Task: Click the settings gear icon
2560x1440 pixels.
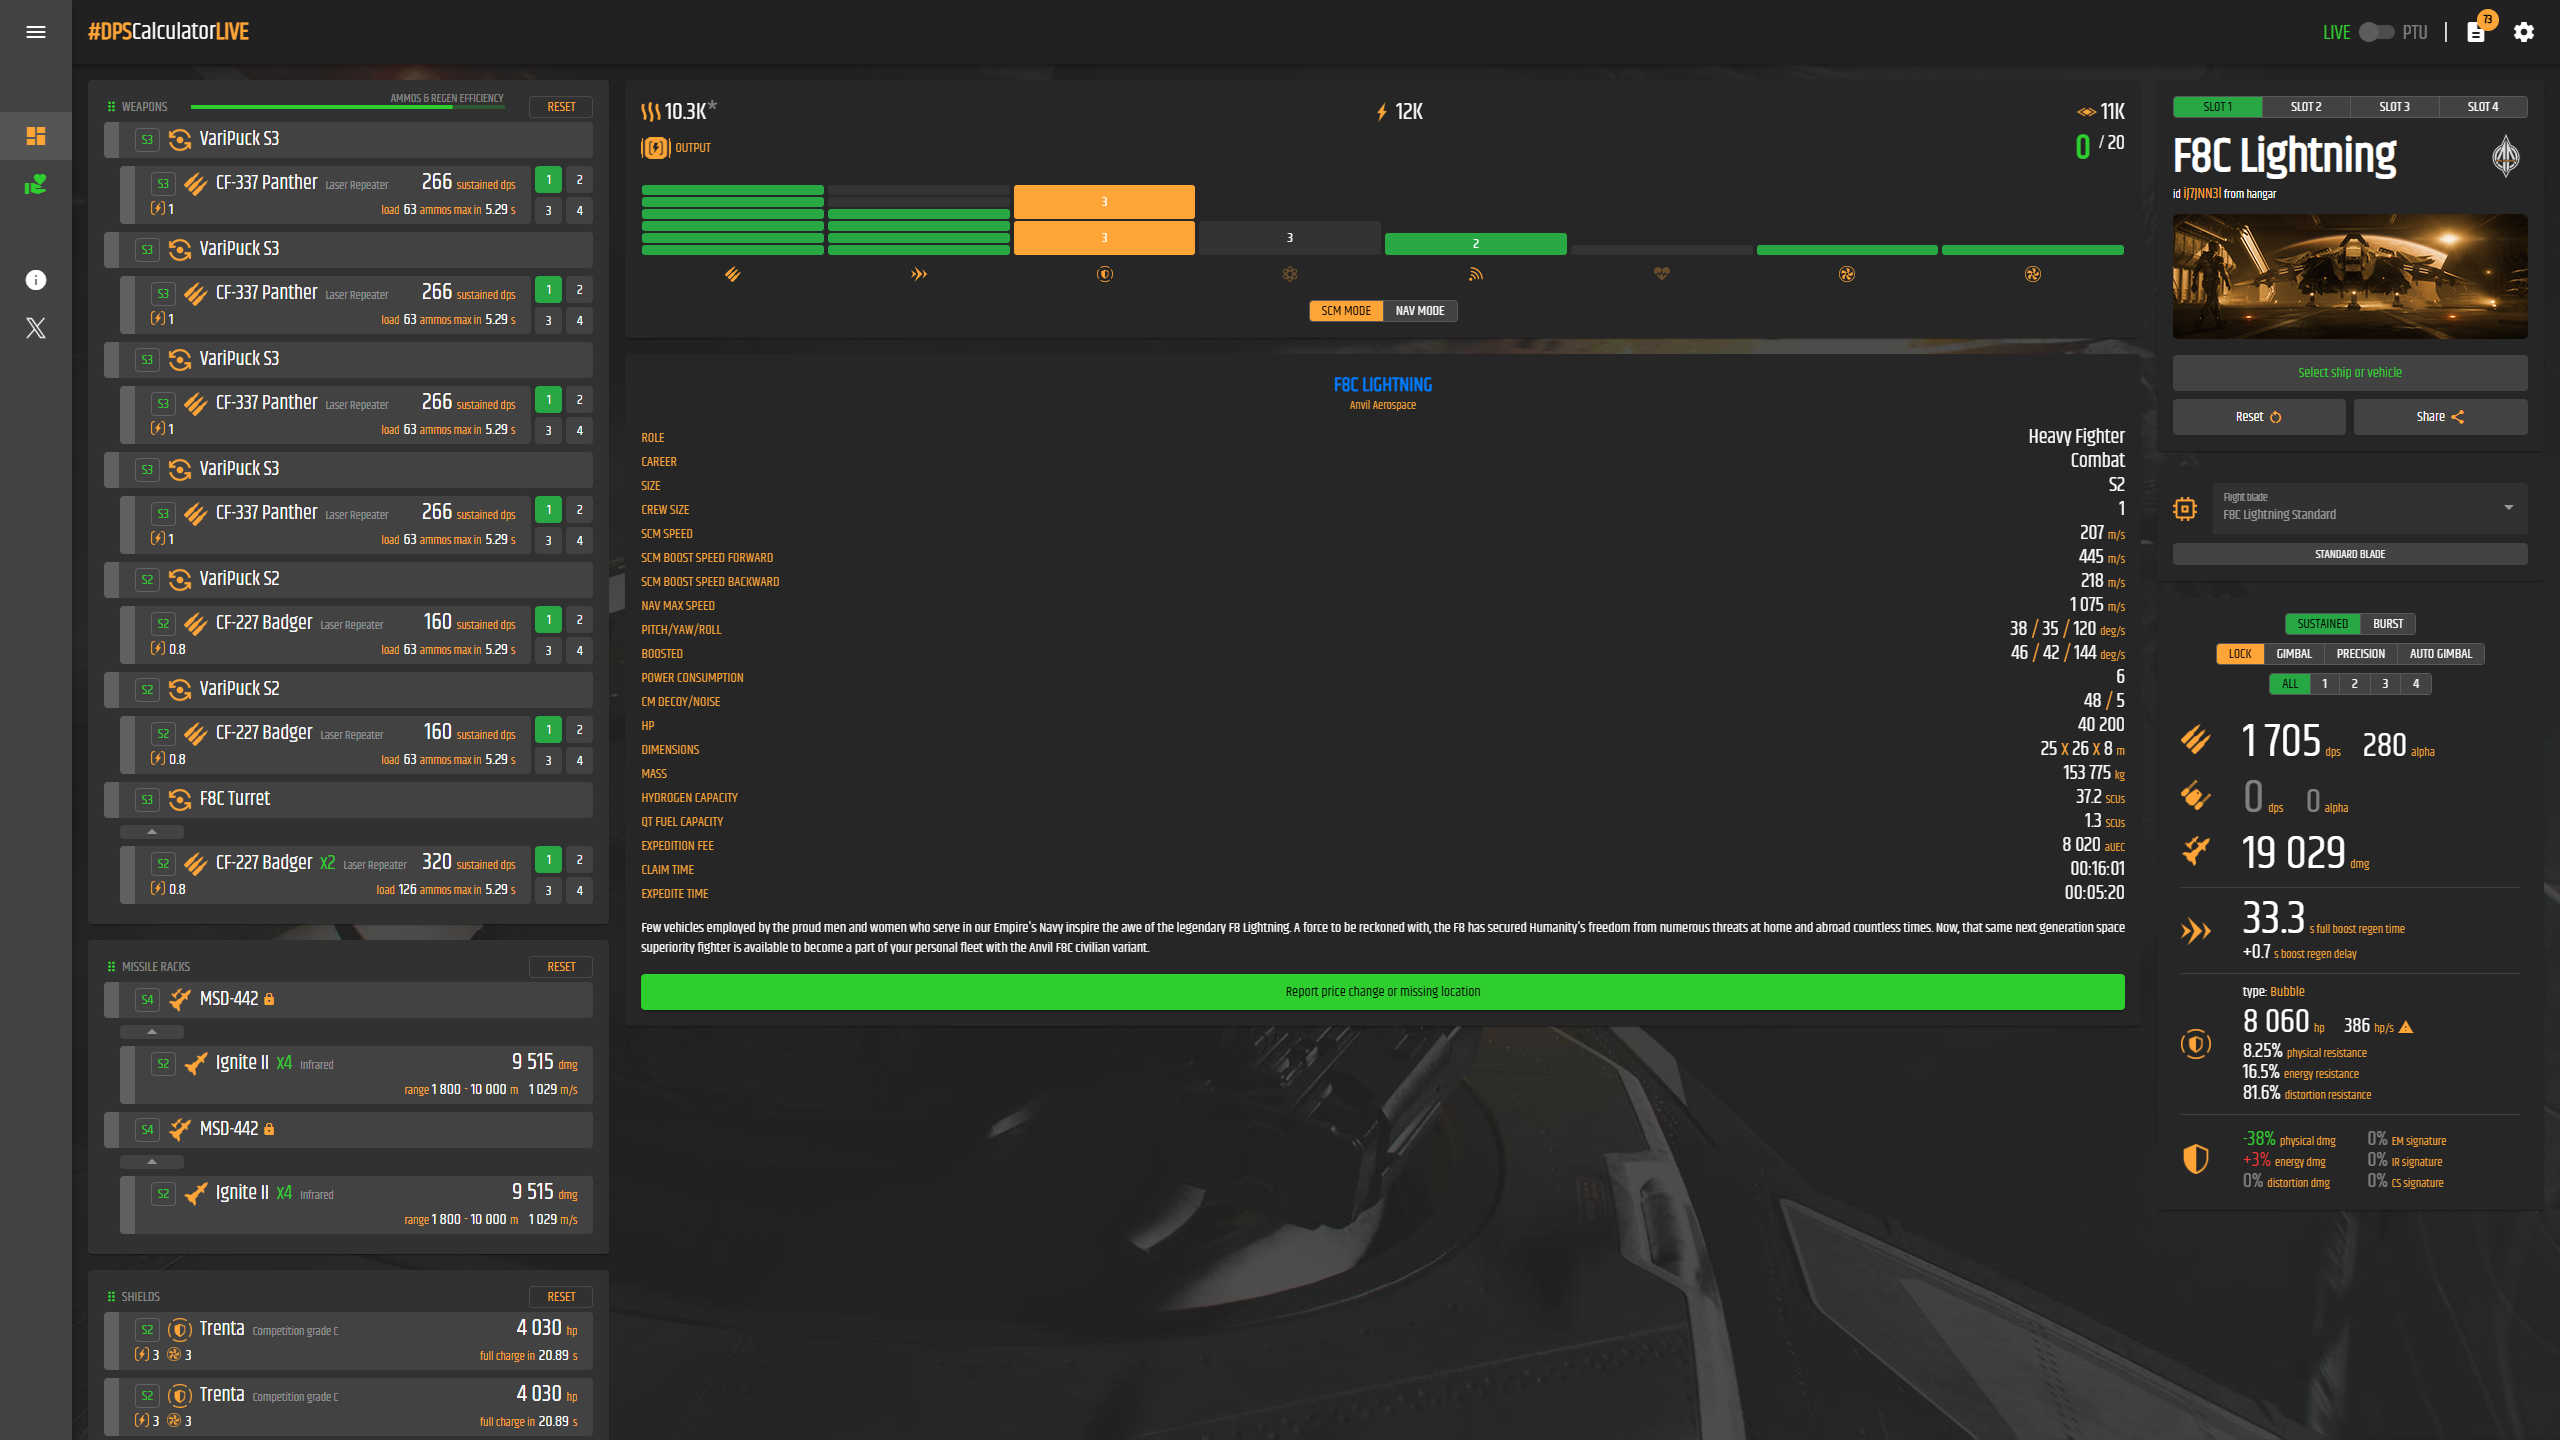Action: click(x=2524, y=32)
